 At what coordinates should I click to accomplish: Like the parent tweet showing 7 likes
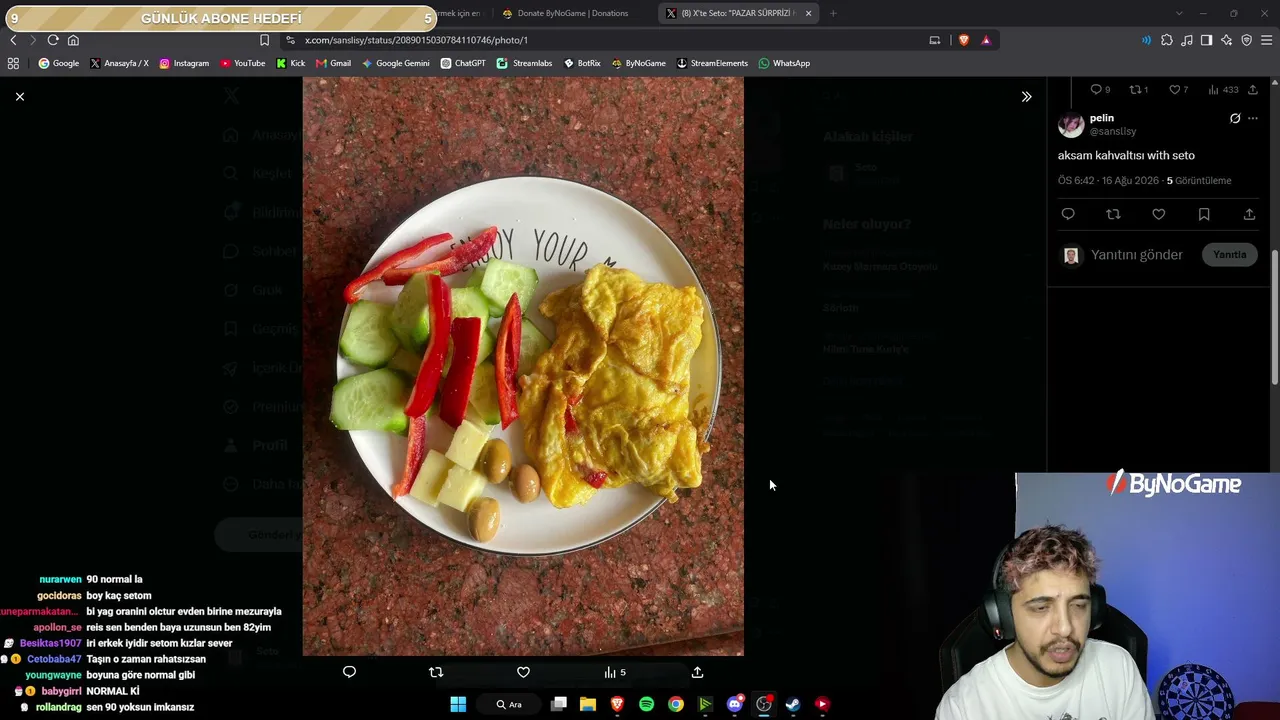(1179, 90)
